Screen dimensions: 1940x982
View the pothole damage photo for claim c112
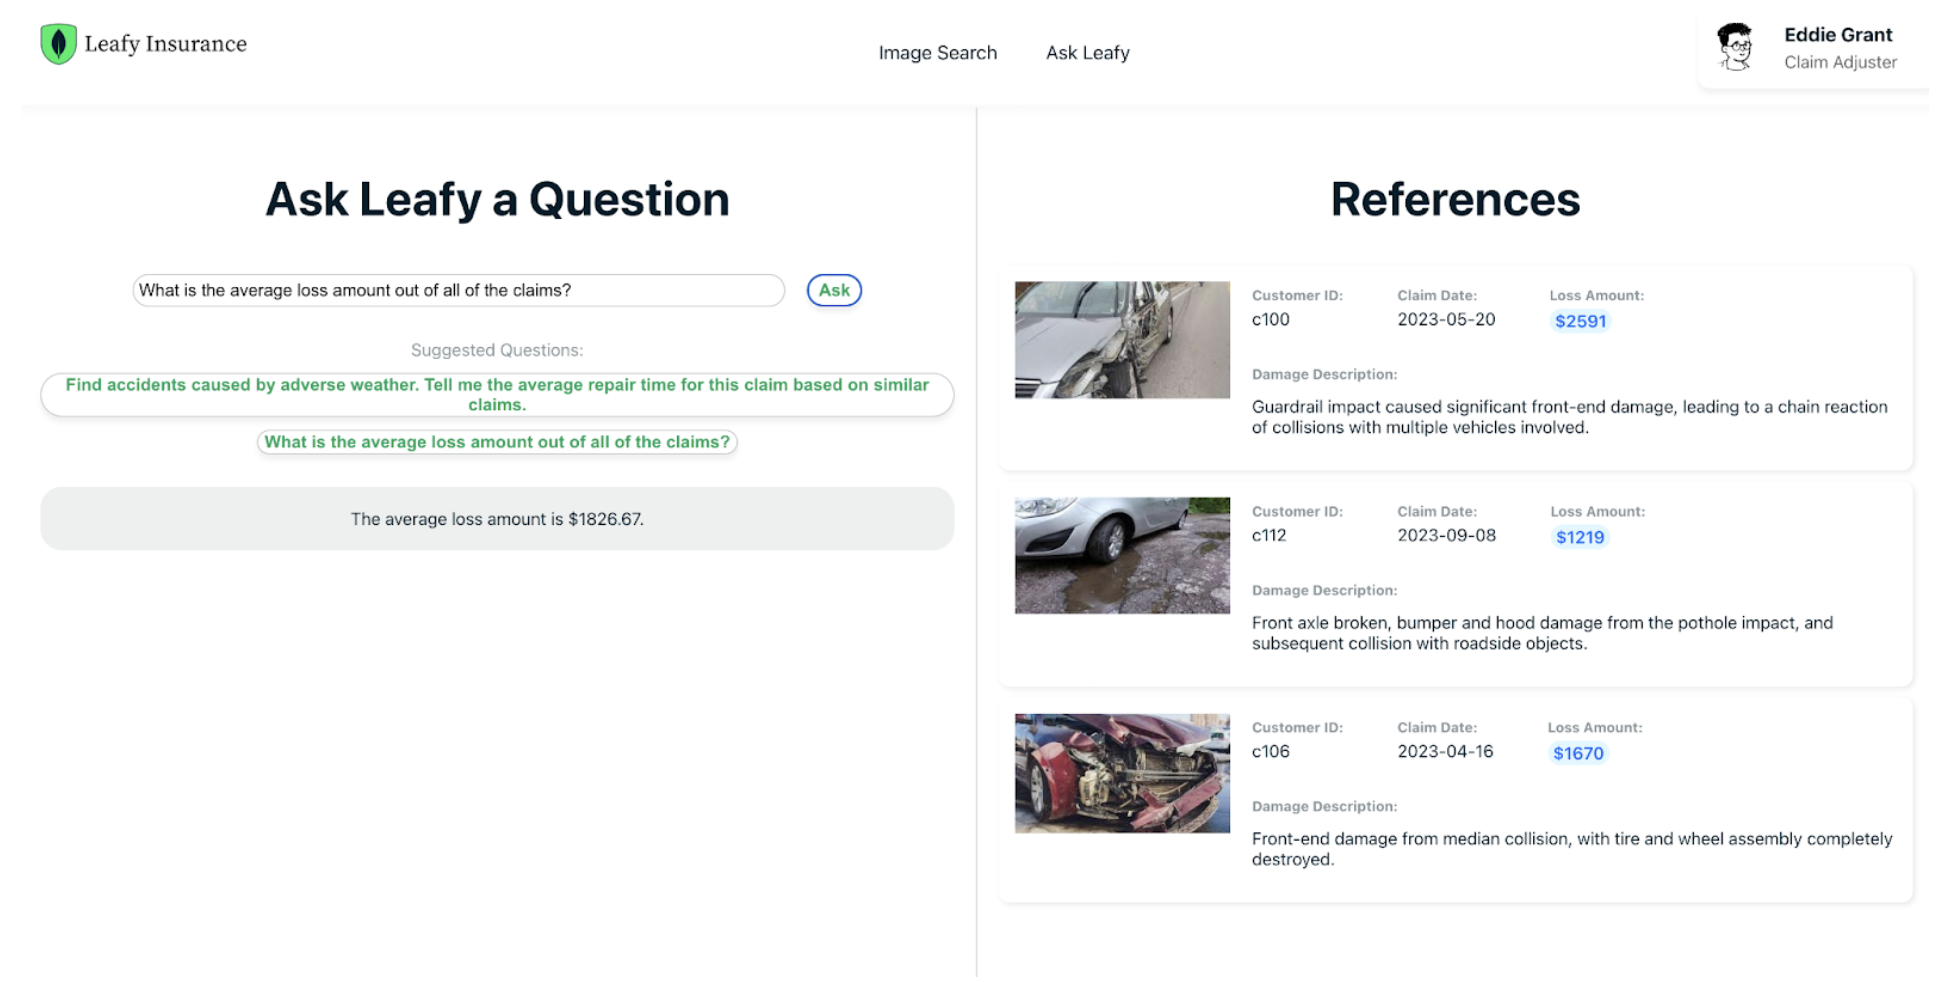[1121, 555]
